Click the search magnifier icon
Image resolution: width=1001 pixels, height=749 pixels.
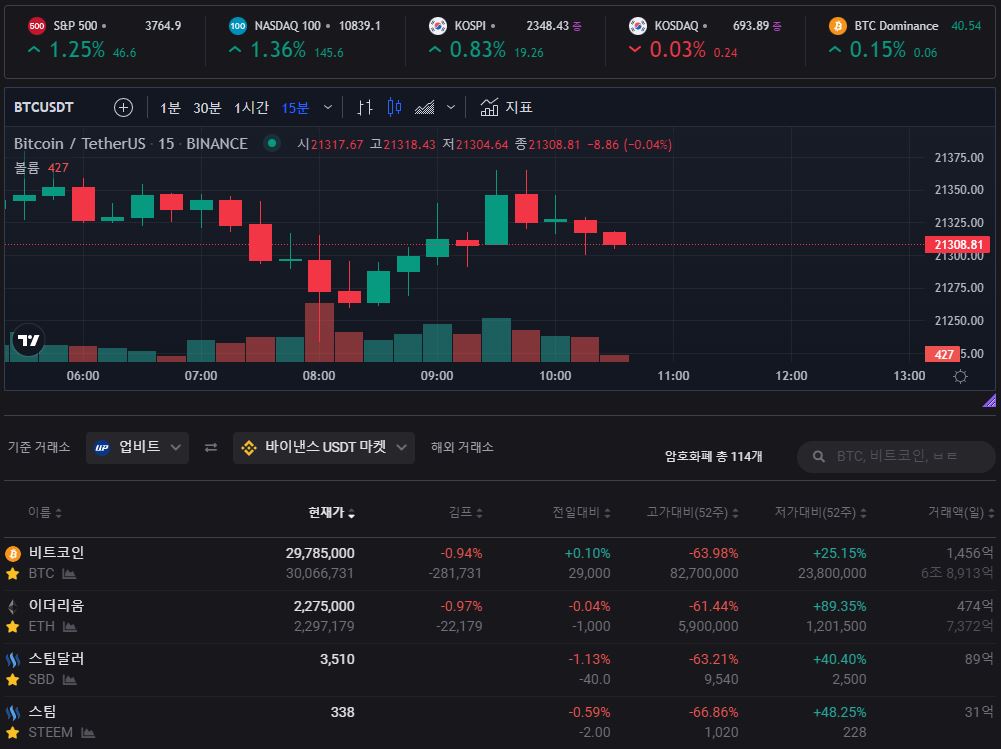(818, 456)
